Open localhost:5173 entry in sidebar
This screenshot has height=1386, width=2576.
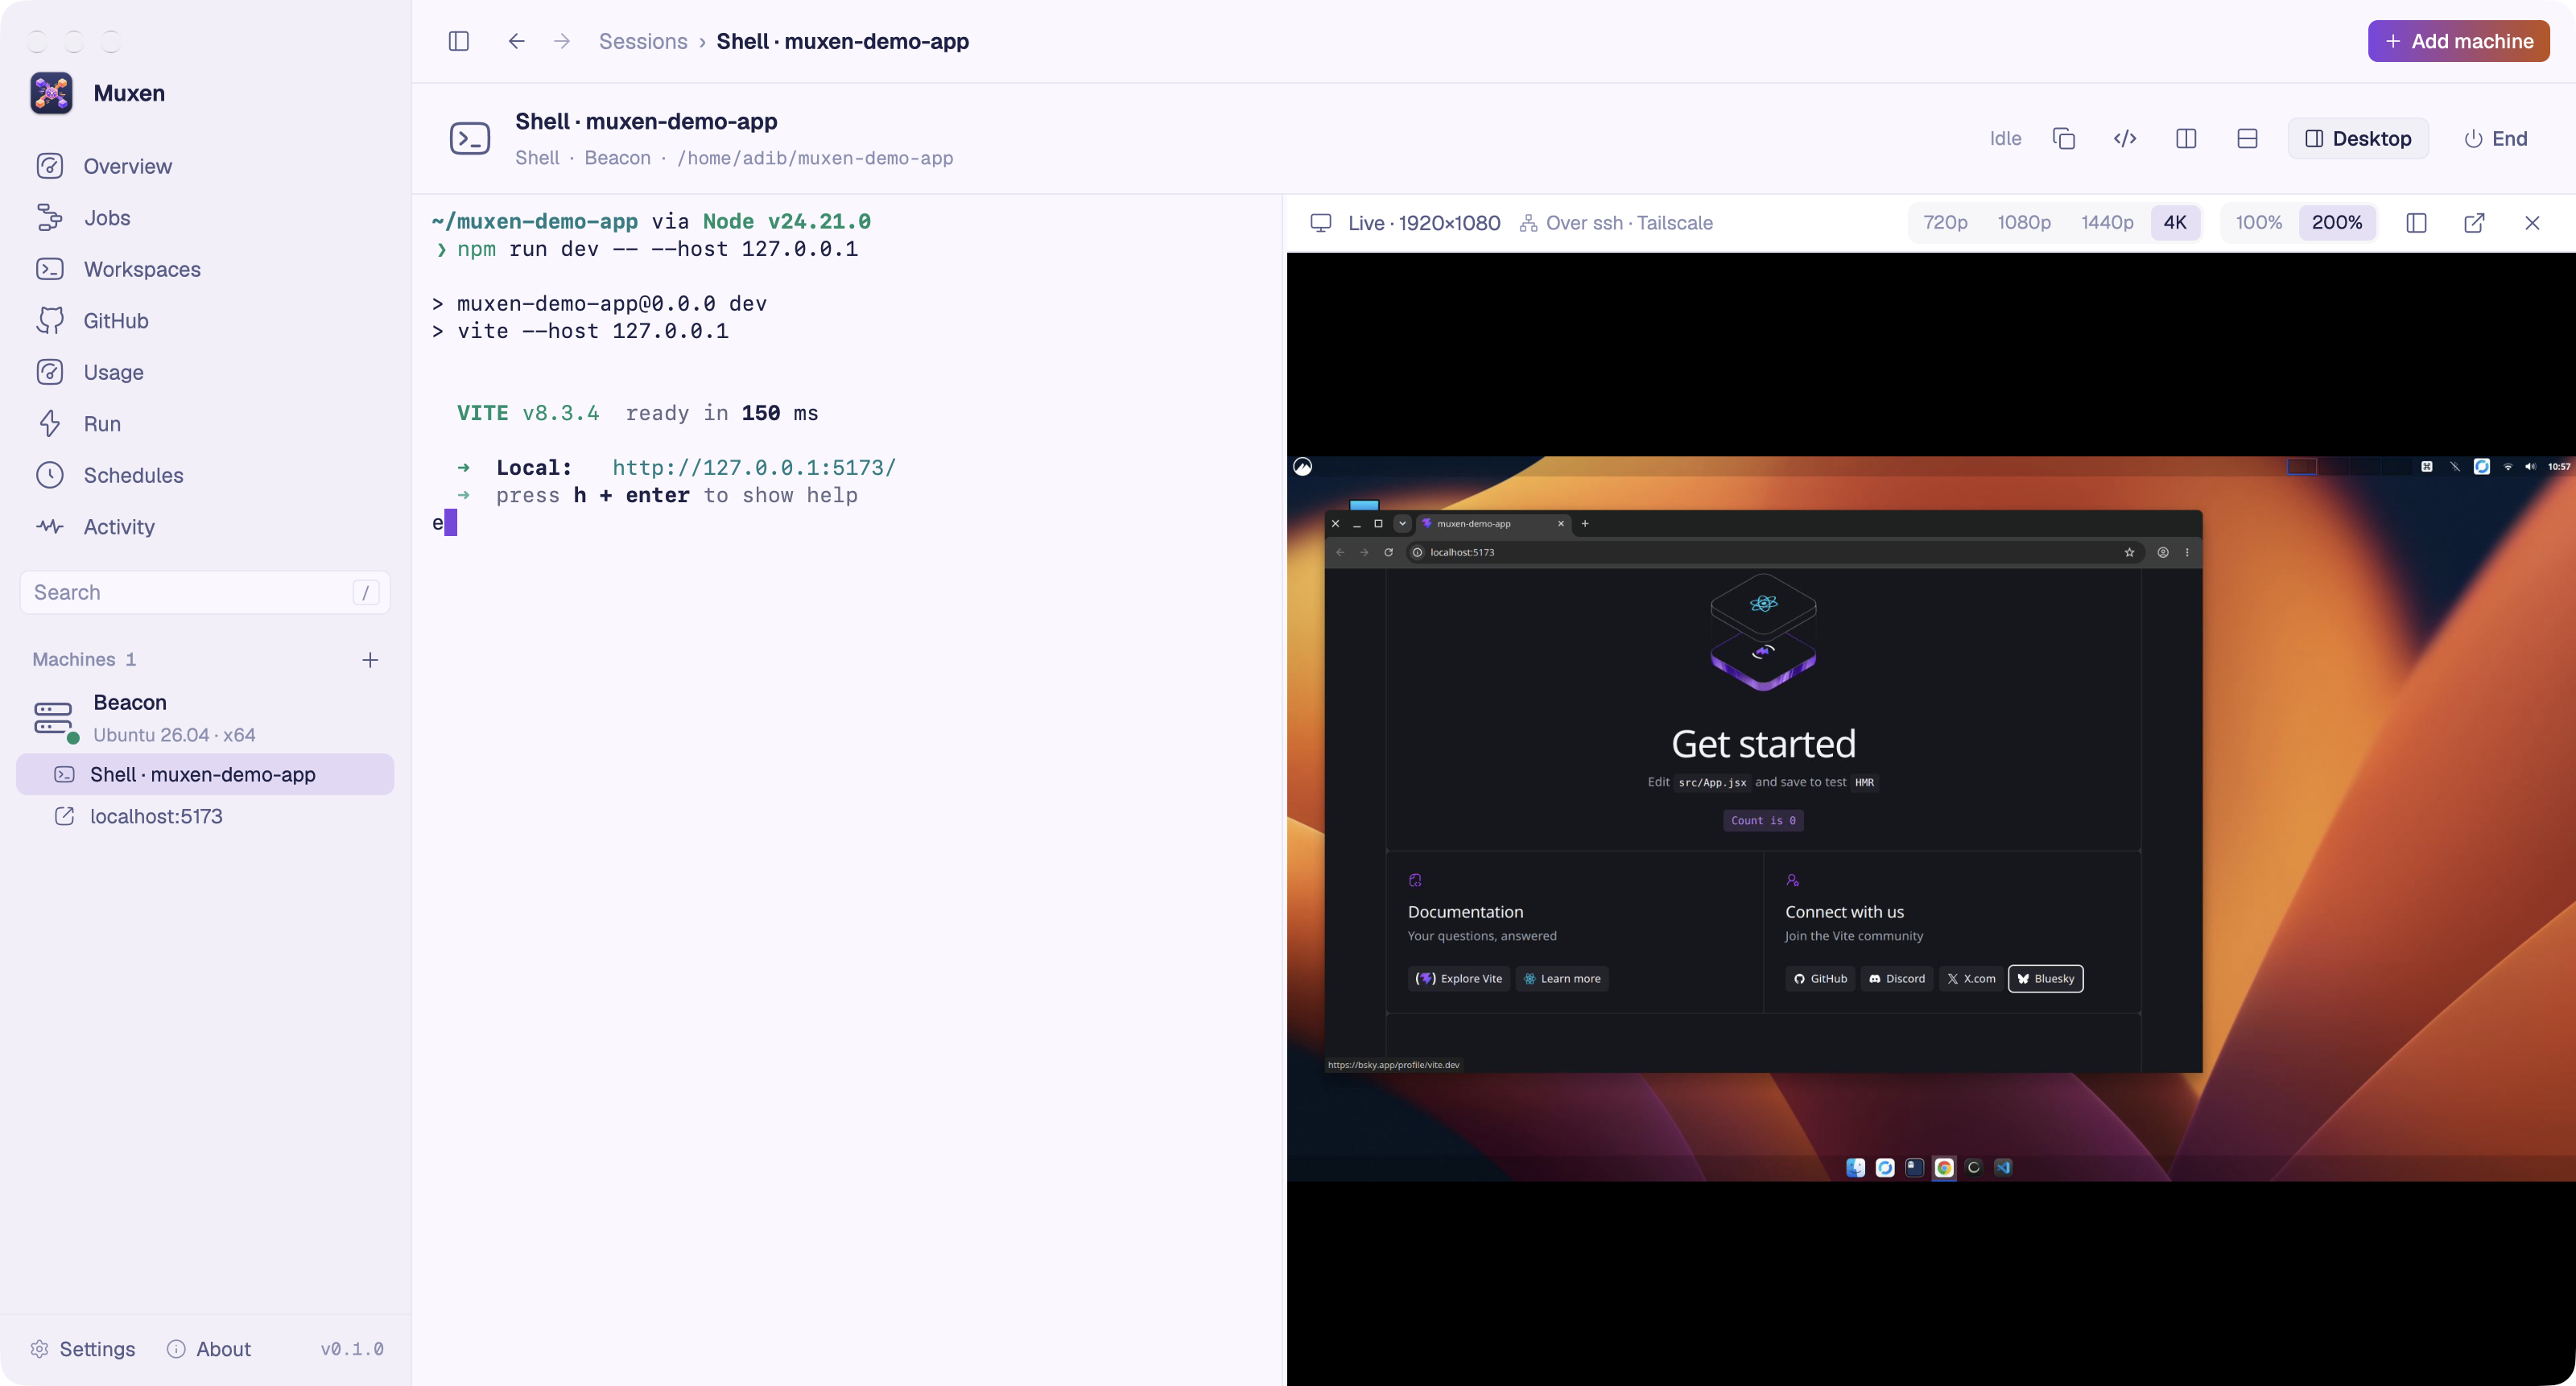click(x=205, y=816)
